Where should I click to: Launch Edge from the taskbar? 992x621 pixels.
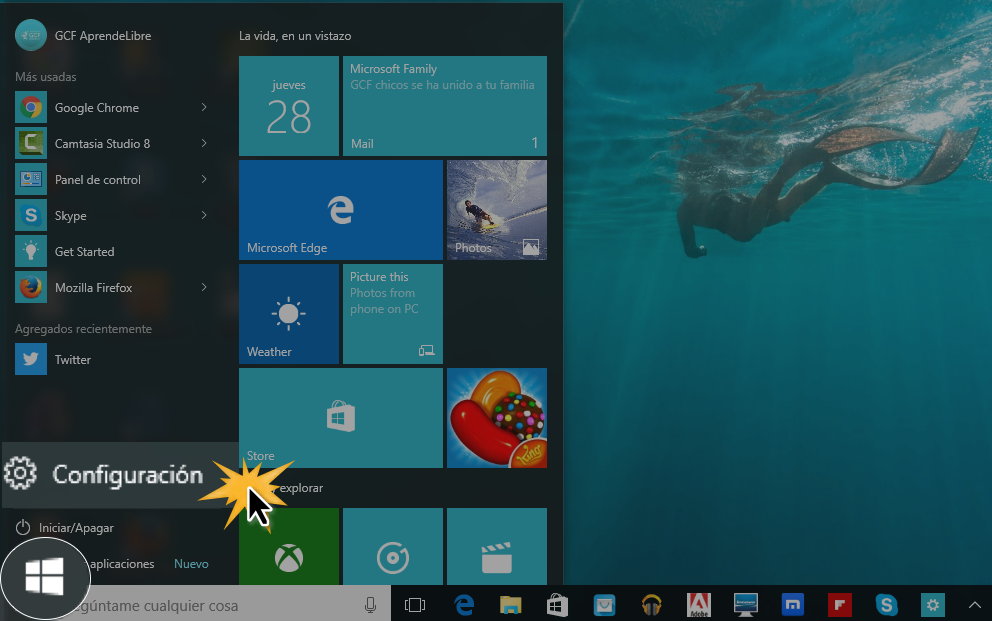[x=464, y=605]
